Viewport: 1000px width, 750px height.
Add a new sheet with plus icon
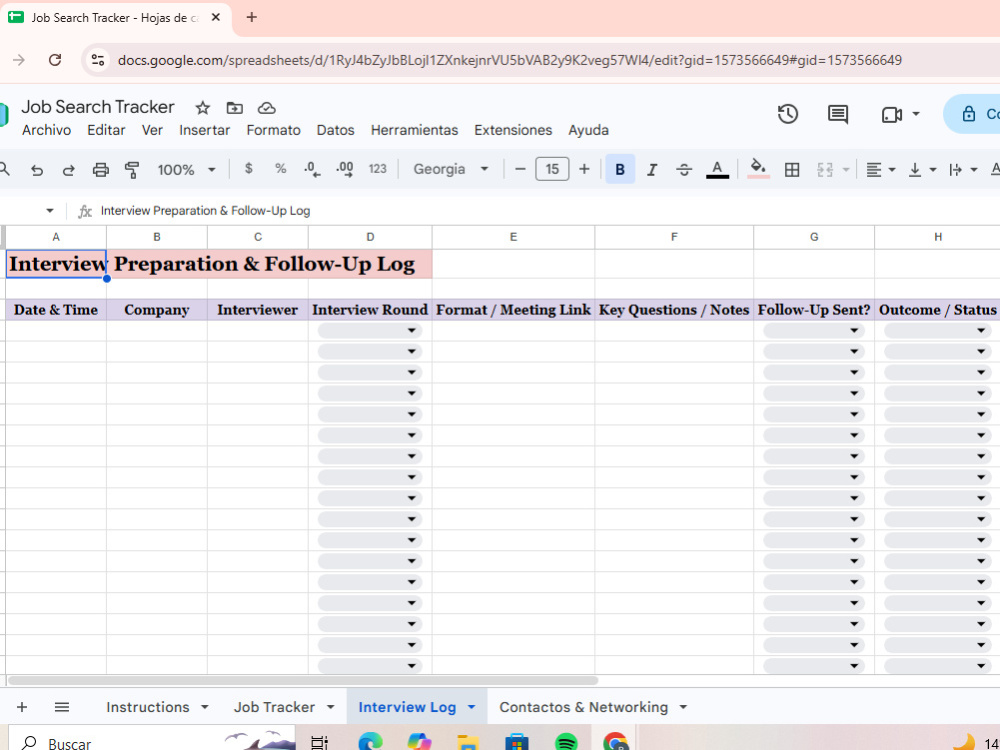tap(22, 707)
